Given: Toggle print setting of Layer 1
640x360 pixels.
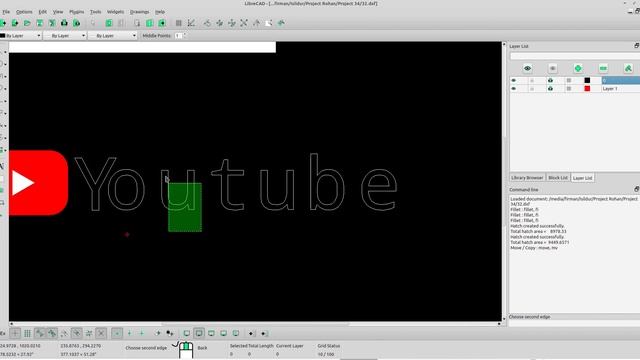Looking at the screenshot, I should pyautogui.click(x=550, y=89).
